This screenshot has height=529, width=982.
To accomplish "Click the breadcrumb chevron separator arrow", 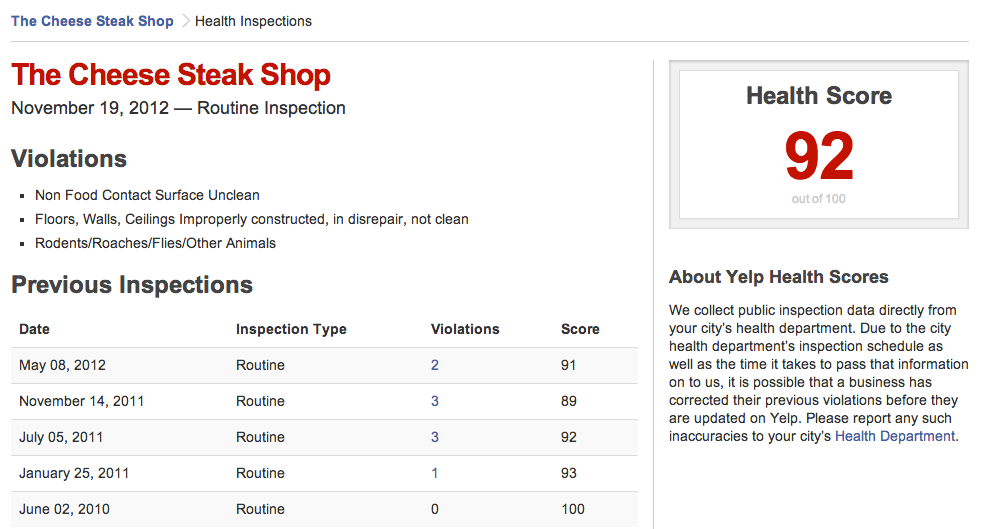I will 185,21.
